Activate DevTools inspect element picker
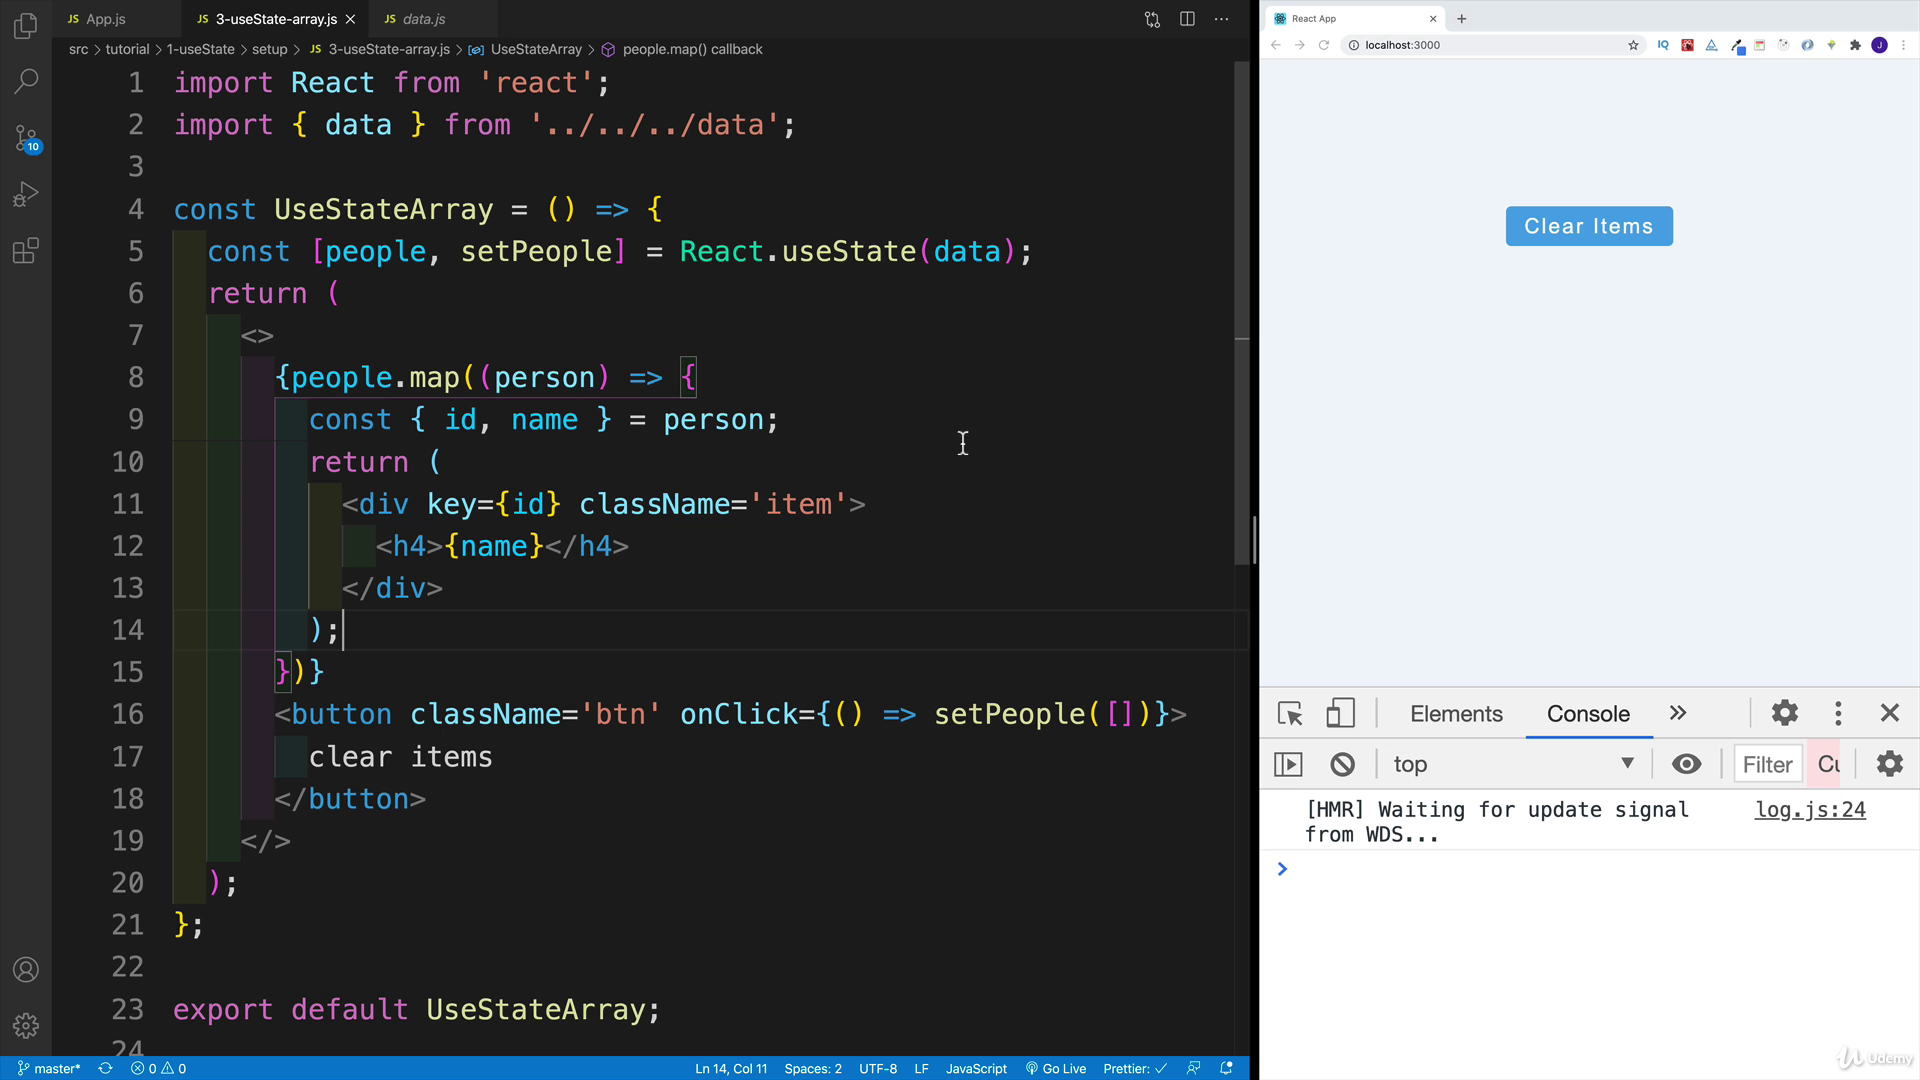Viewport: 1920px width, 1080px height. 1289,713
